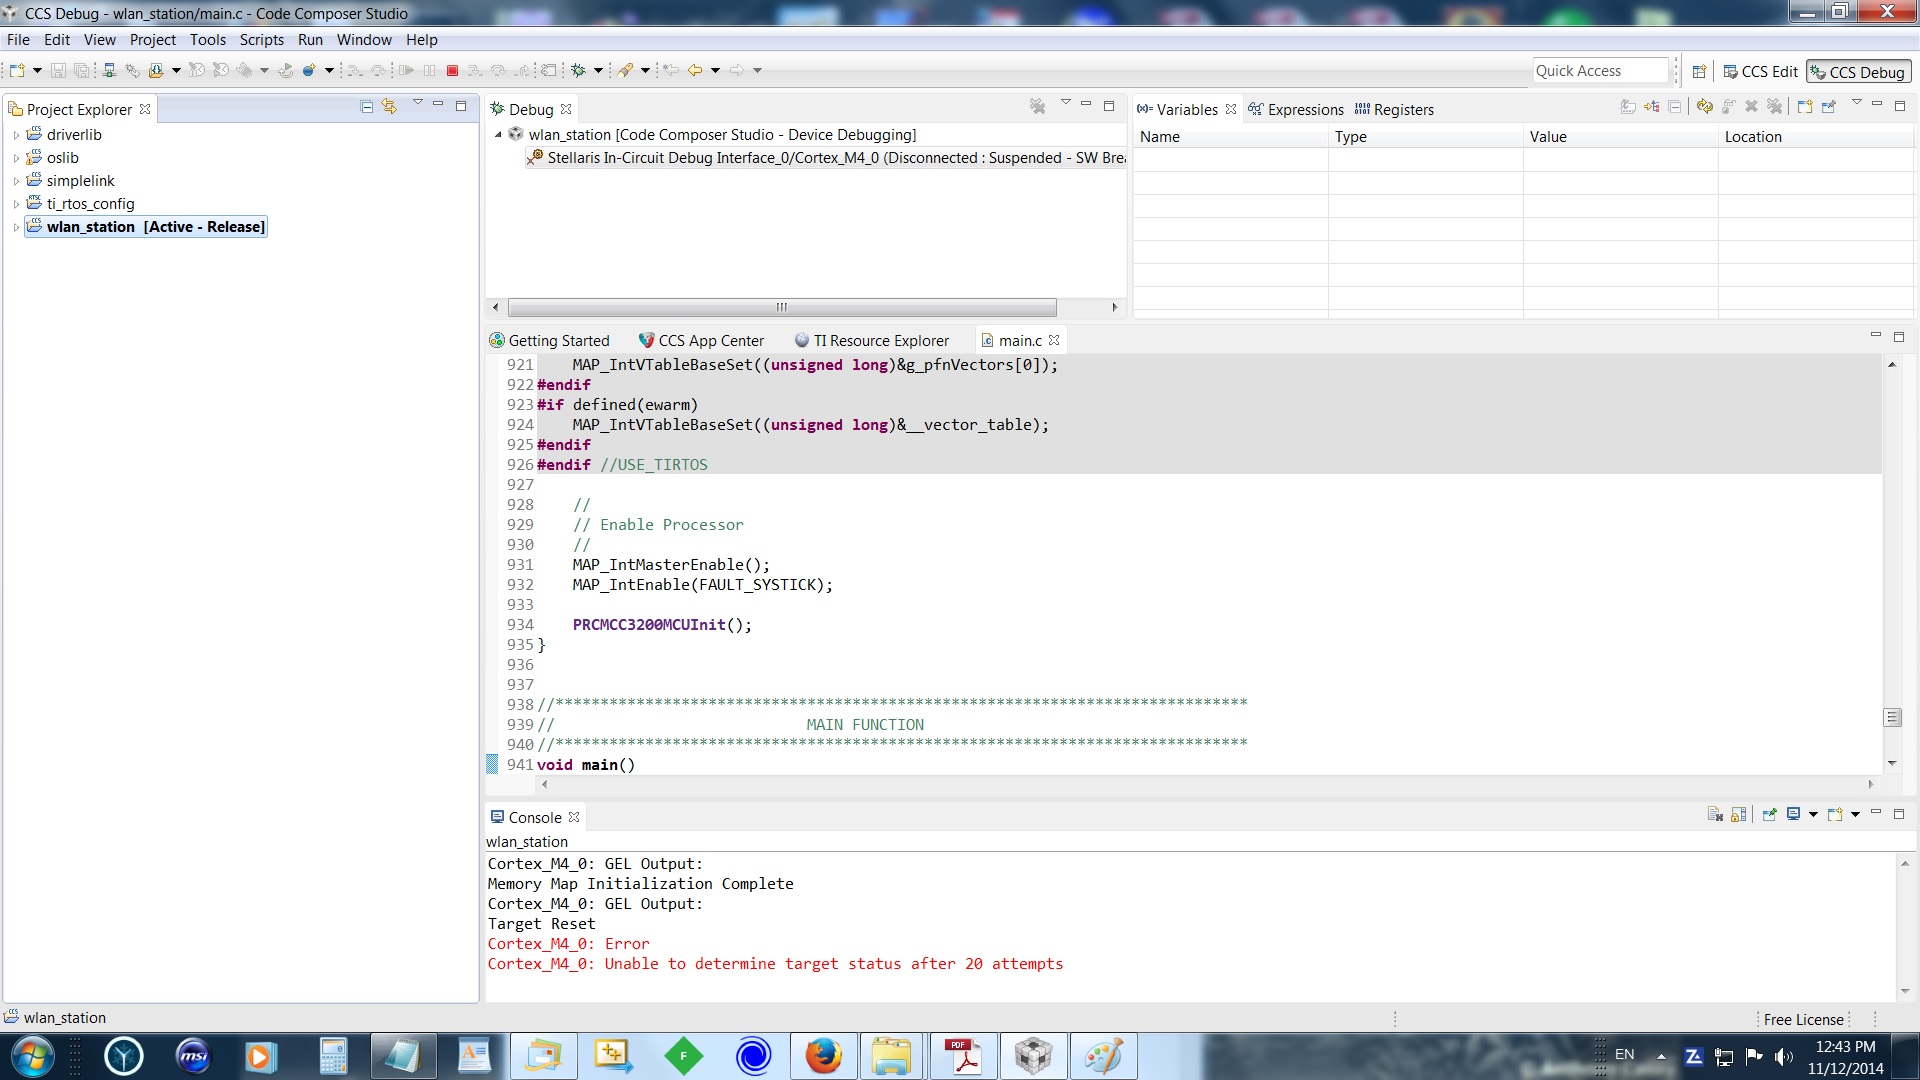
Task: Toggle Pin Console button
Action: pyautogui.click(x=1769, y=814)
